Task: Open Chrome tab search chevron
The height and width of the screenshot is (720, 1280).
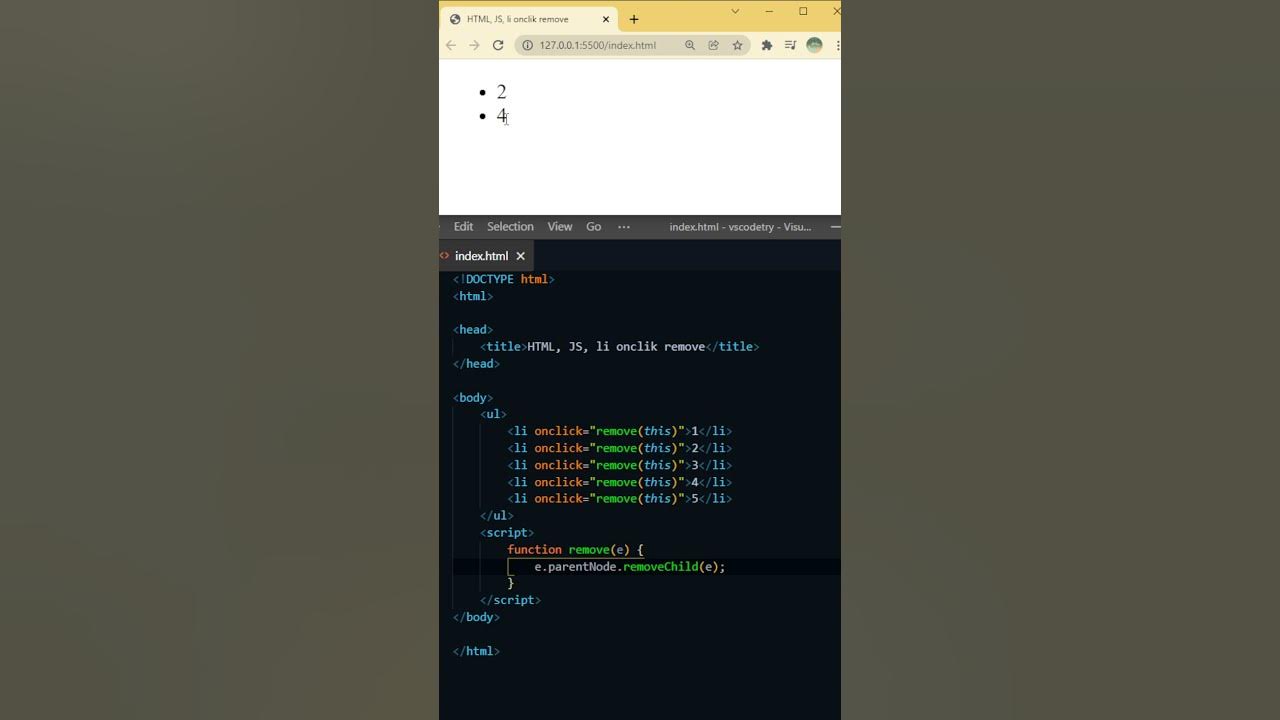Action: pyautogui.click(x=735, y=11)
